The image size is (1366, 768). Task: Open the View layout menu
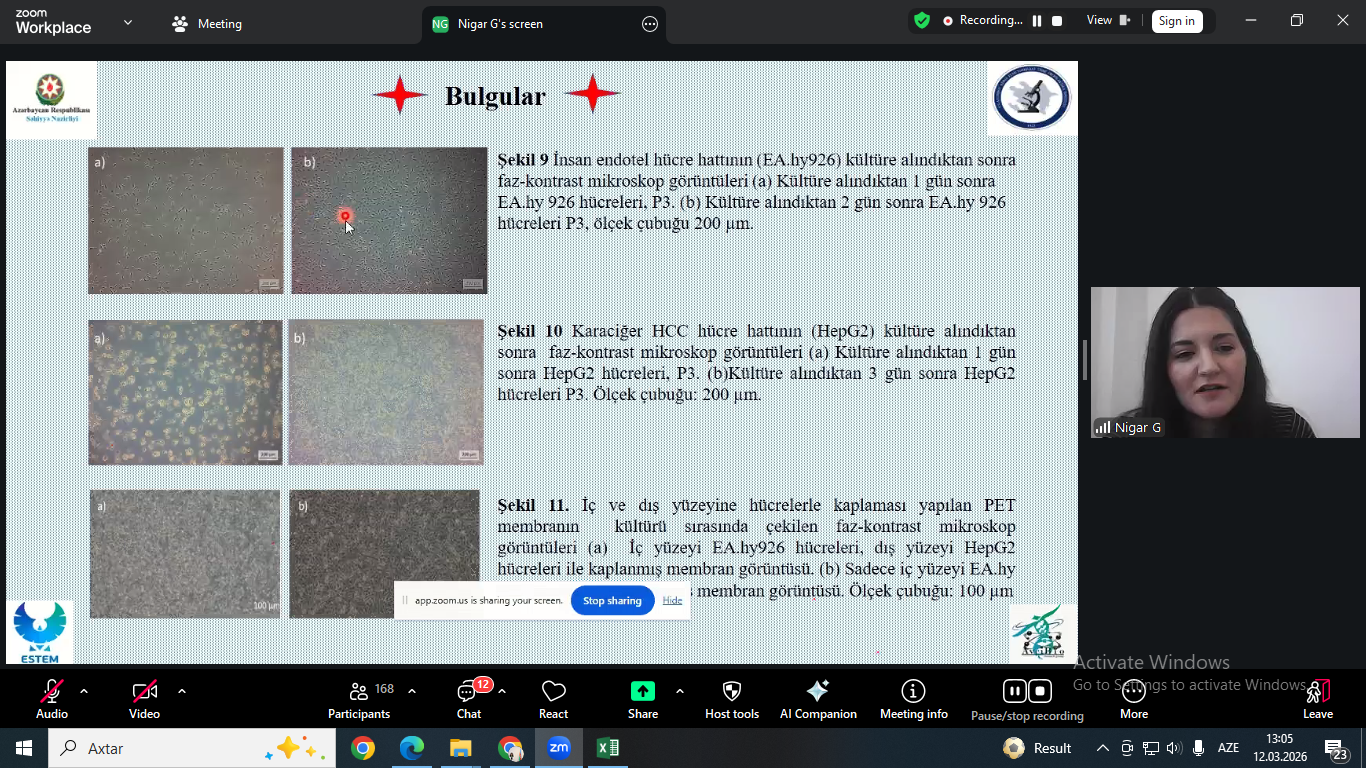click(1108, 21)
